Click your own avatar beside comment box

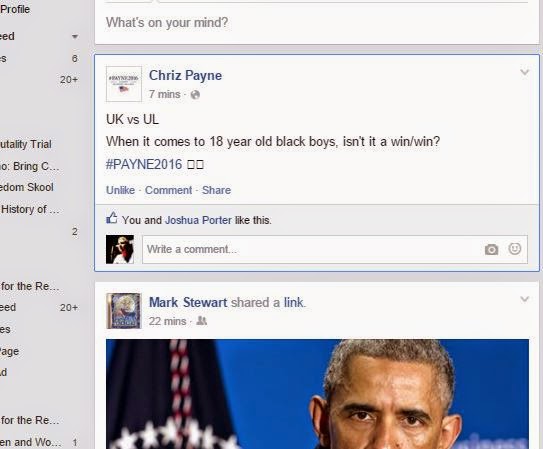coord(120,249)
